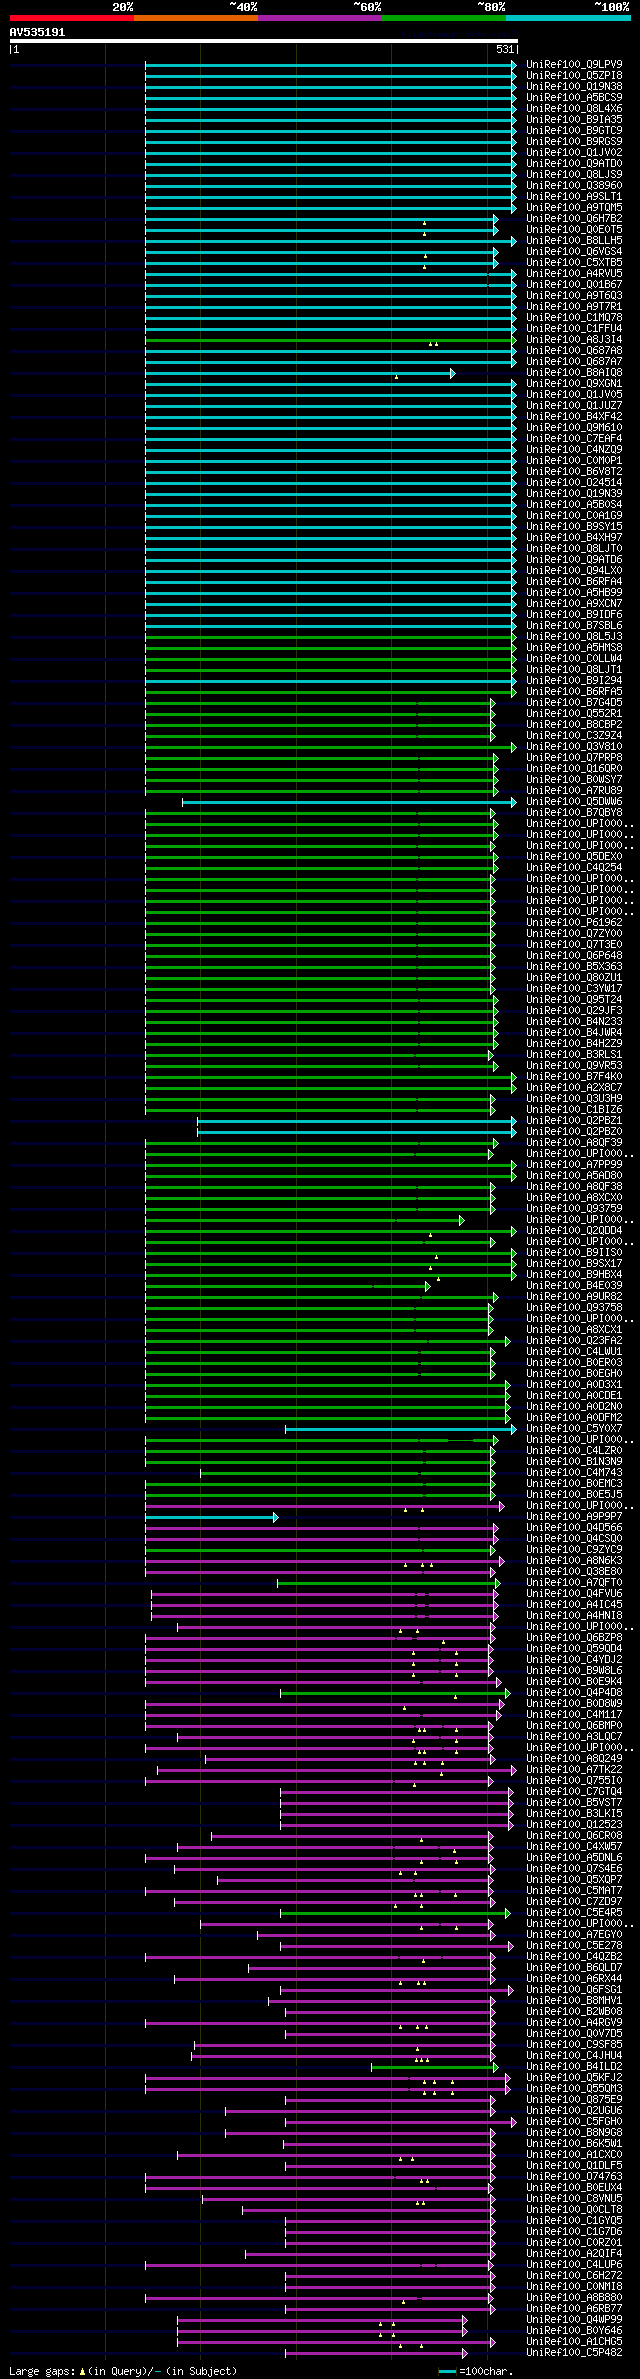This screenshot has height=2379, width=640.
Task: Click hit label UniRef100_Q3V810
Action: 574,747
